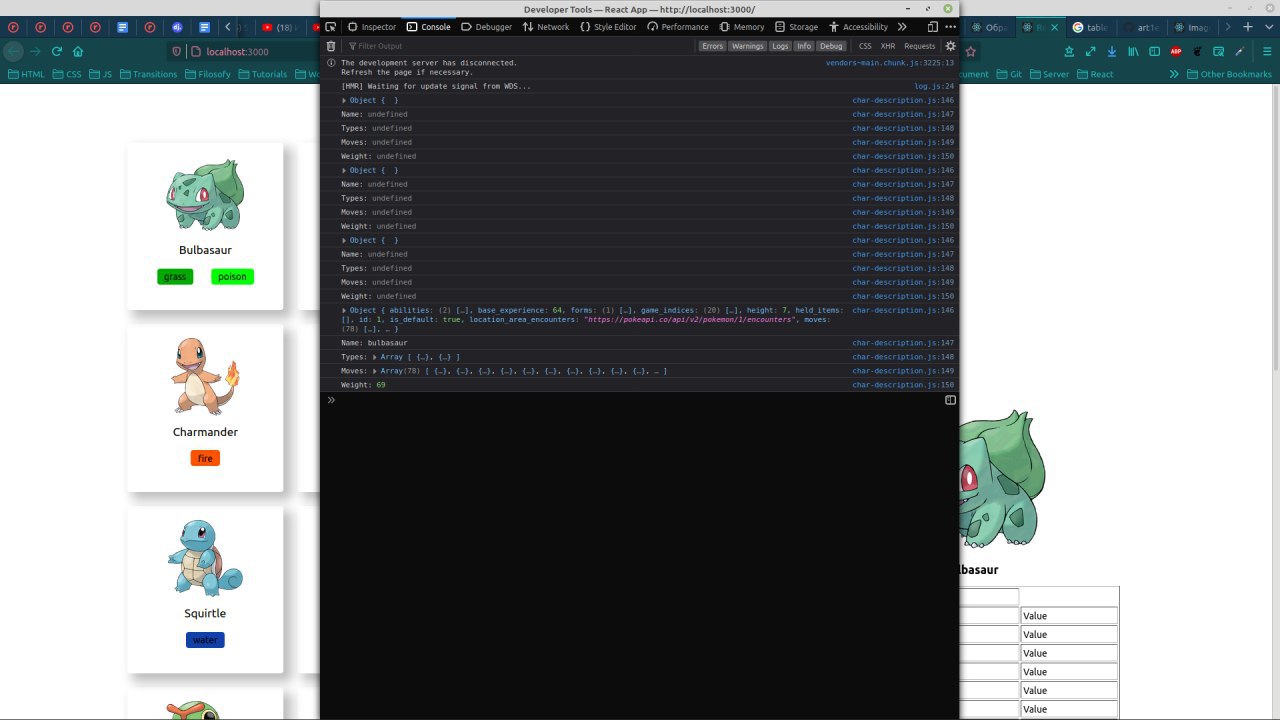Image resolution: width=1280 pixels, height=720 pixels.
Task: Open the list all tabs dropdown
Action: 1268,27
